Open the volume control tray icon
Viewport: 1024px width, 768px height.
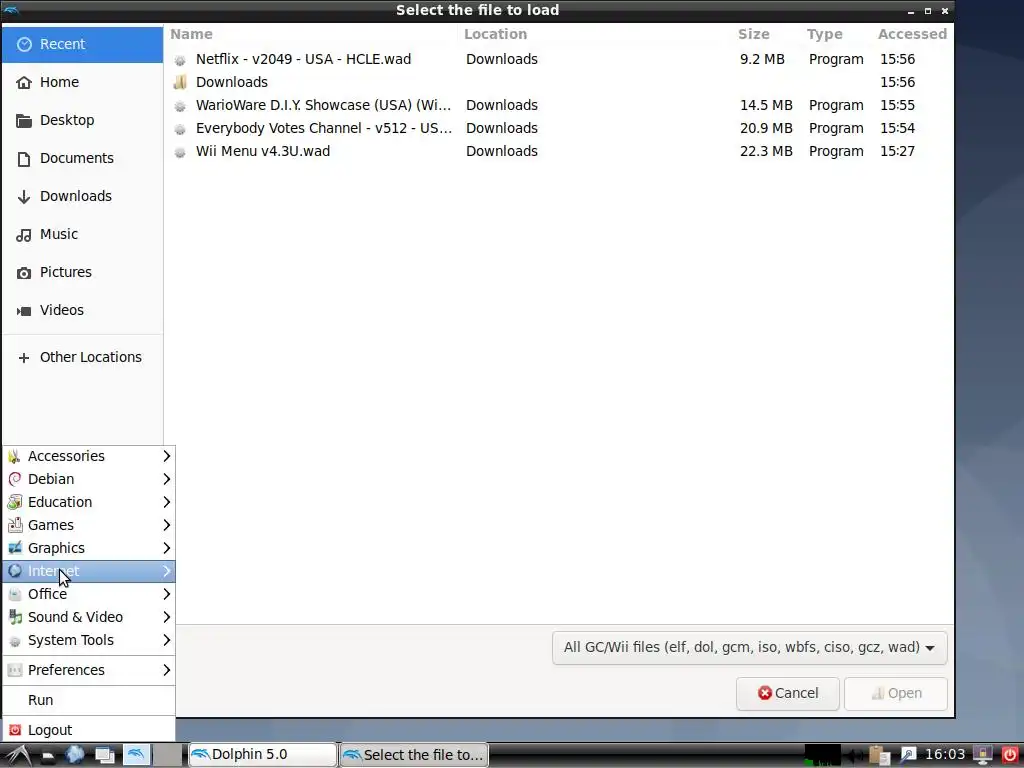pyautogui.click(x=856, y=756)
